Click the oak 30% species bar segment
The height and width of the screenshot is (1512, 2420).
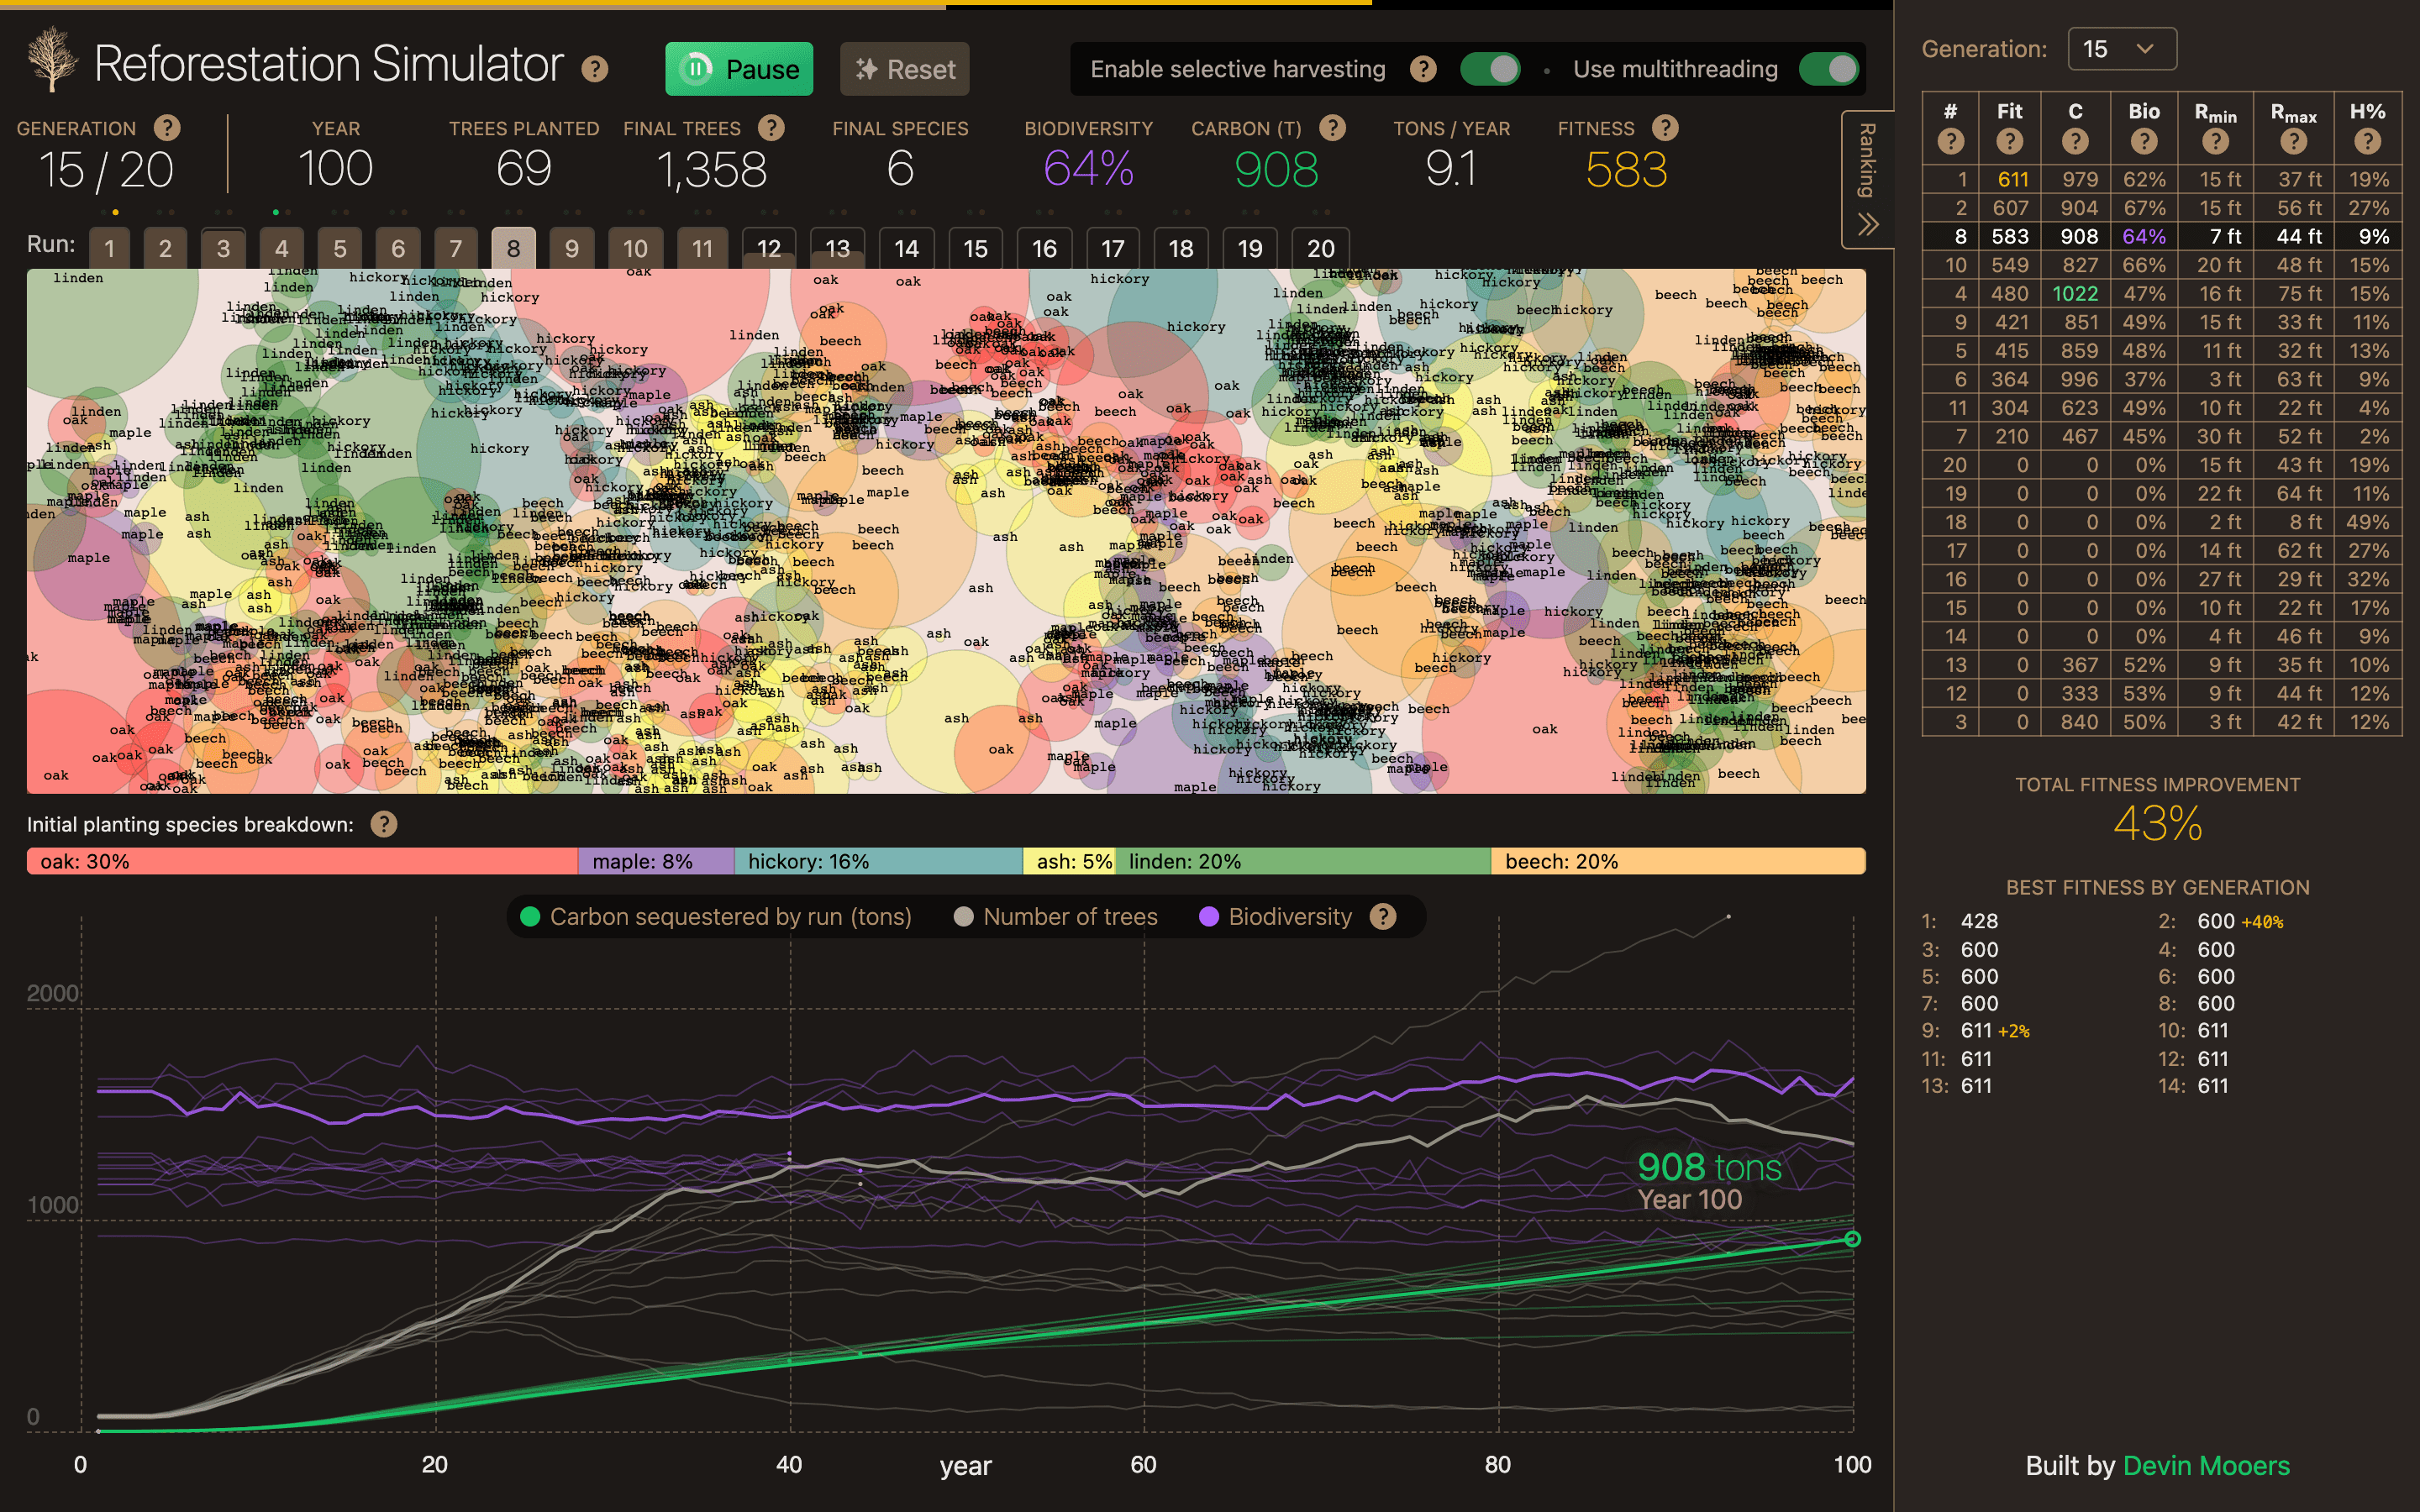(302, 861)
